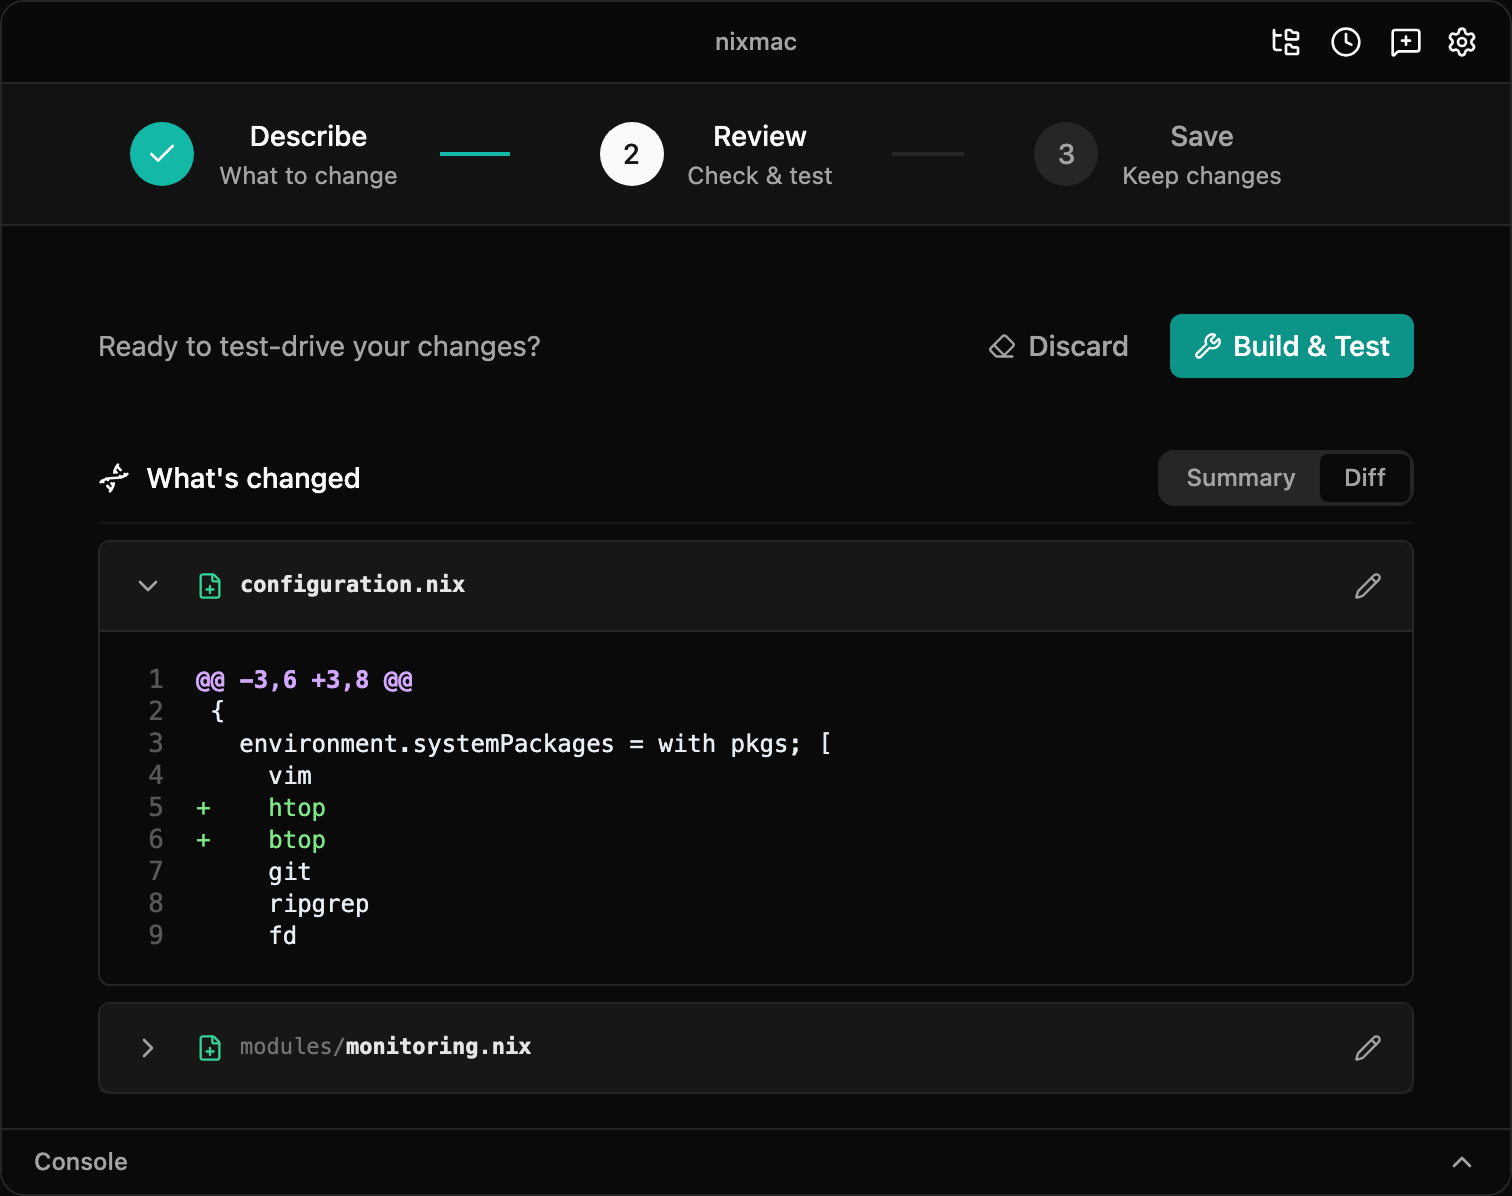
Task: Click the 'What to change' subtitle
Action: pyautogui.click(x=308, y=176)
